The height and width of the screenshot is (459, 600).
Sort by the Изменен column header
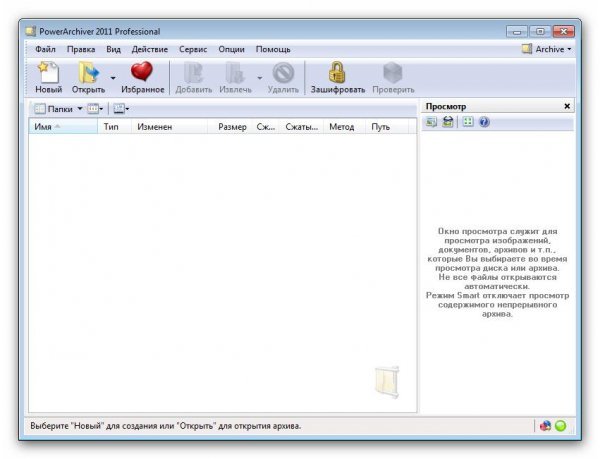point(169,127)
